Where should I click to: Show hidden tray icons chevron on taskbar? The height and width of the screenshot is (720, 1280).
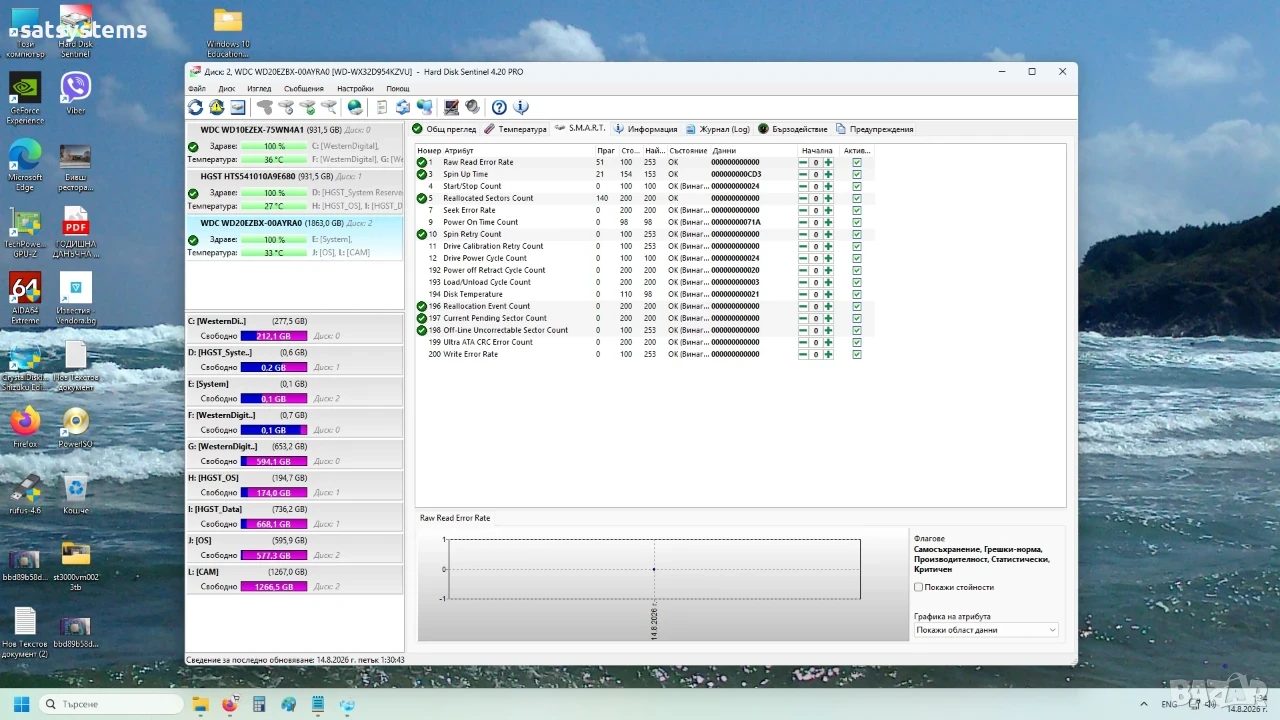[1143, 704]
